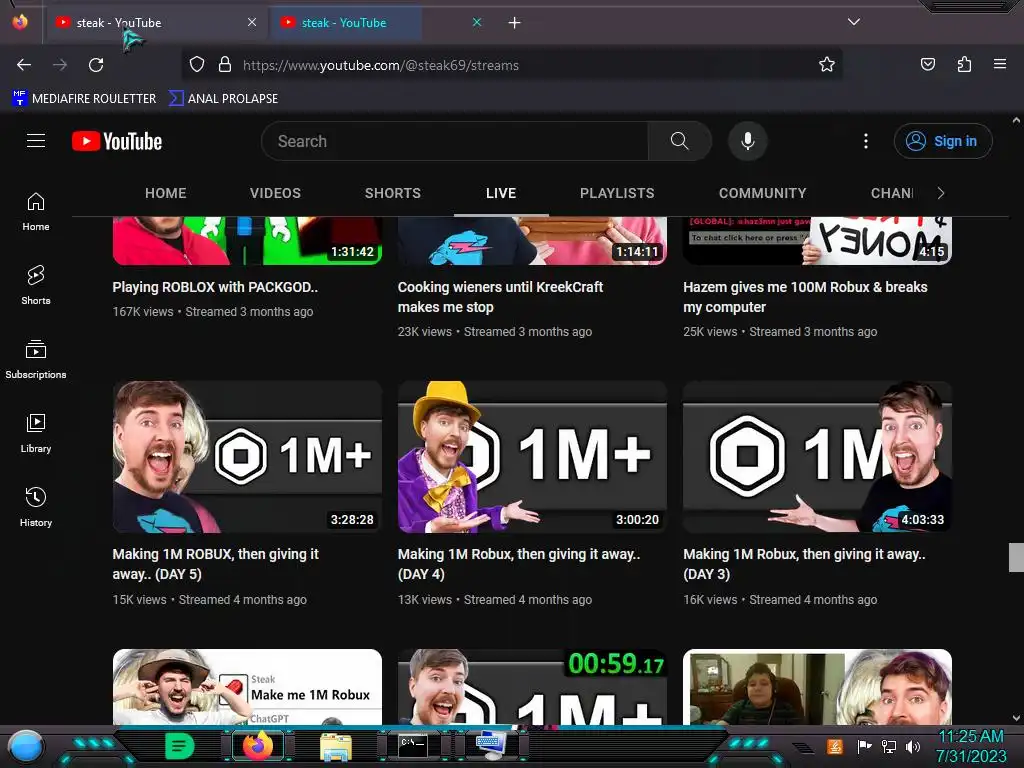Open the volume speaker tray icon
1024x768 pixels.
(x=913, y=746)
